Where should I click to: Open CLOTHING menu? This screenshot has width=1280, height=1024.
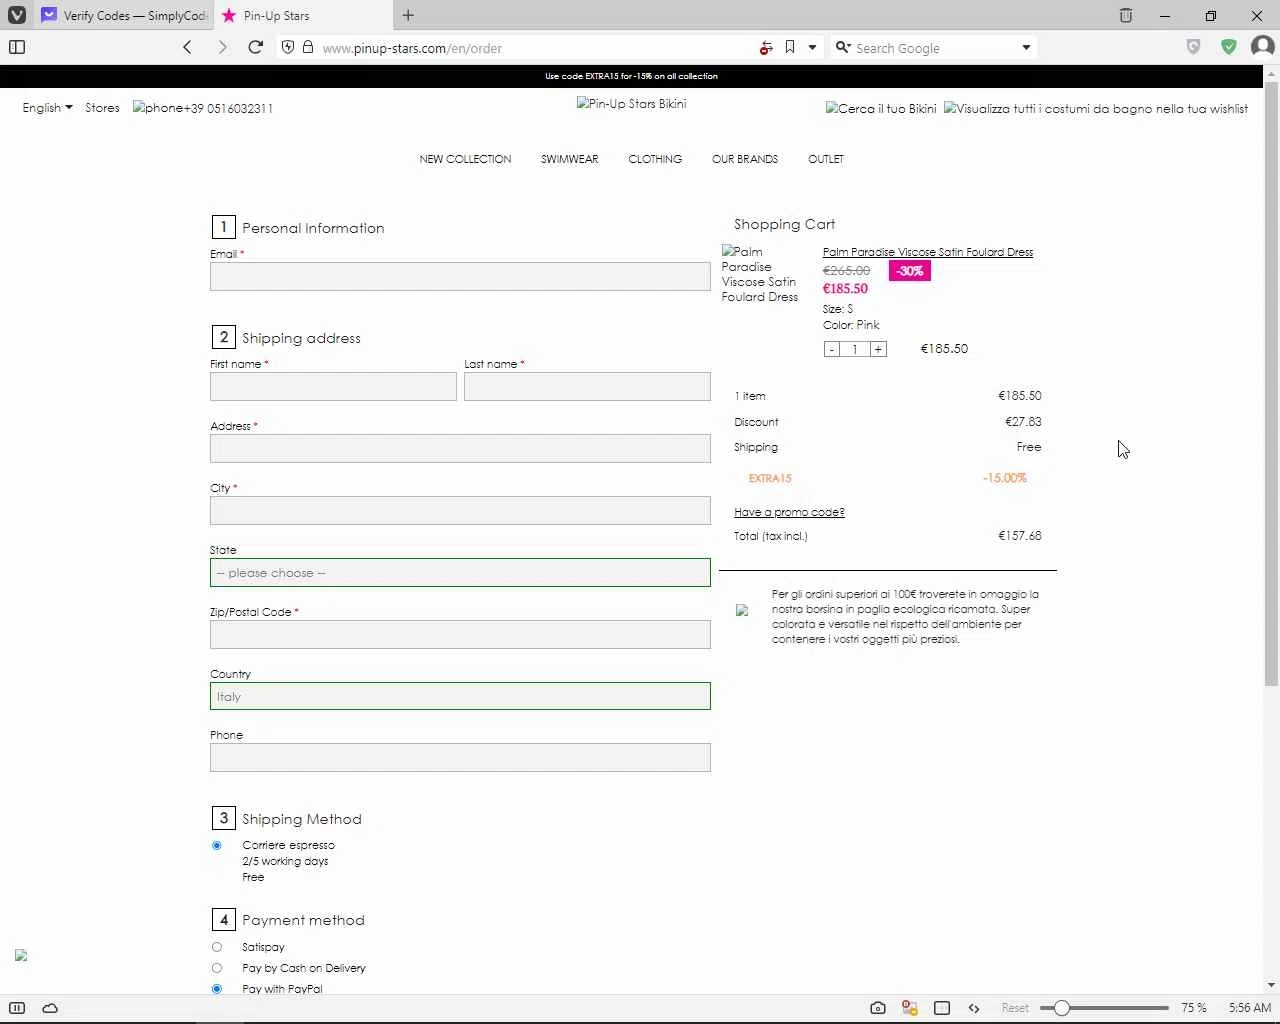[x=655, y=159]
